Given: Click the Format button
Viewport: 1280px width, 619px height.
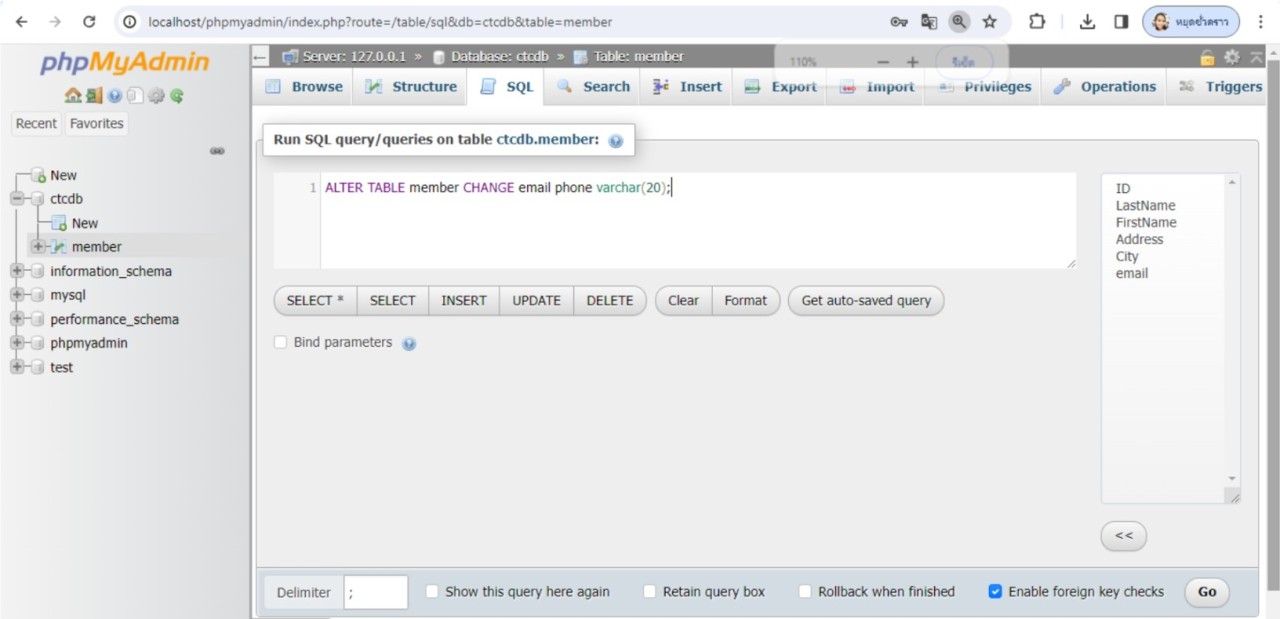Looking at the screenshot, I should click(x=745, y=300).
